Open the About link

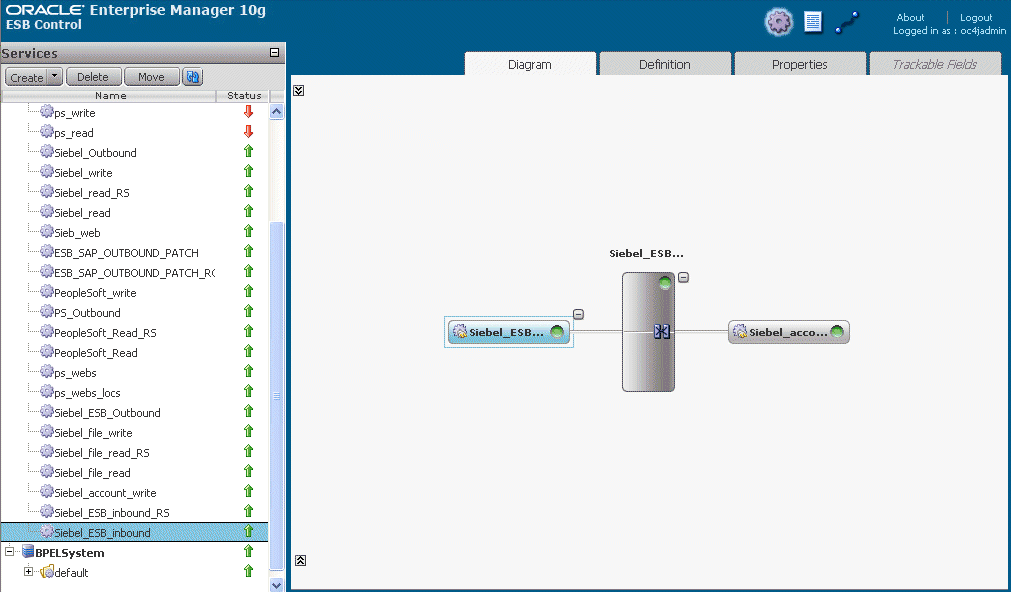(910, 17)
